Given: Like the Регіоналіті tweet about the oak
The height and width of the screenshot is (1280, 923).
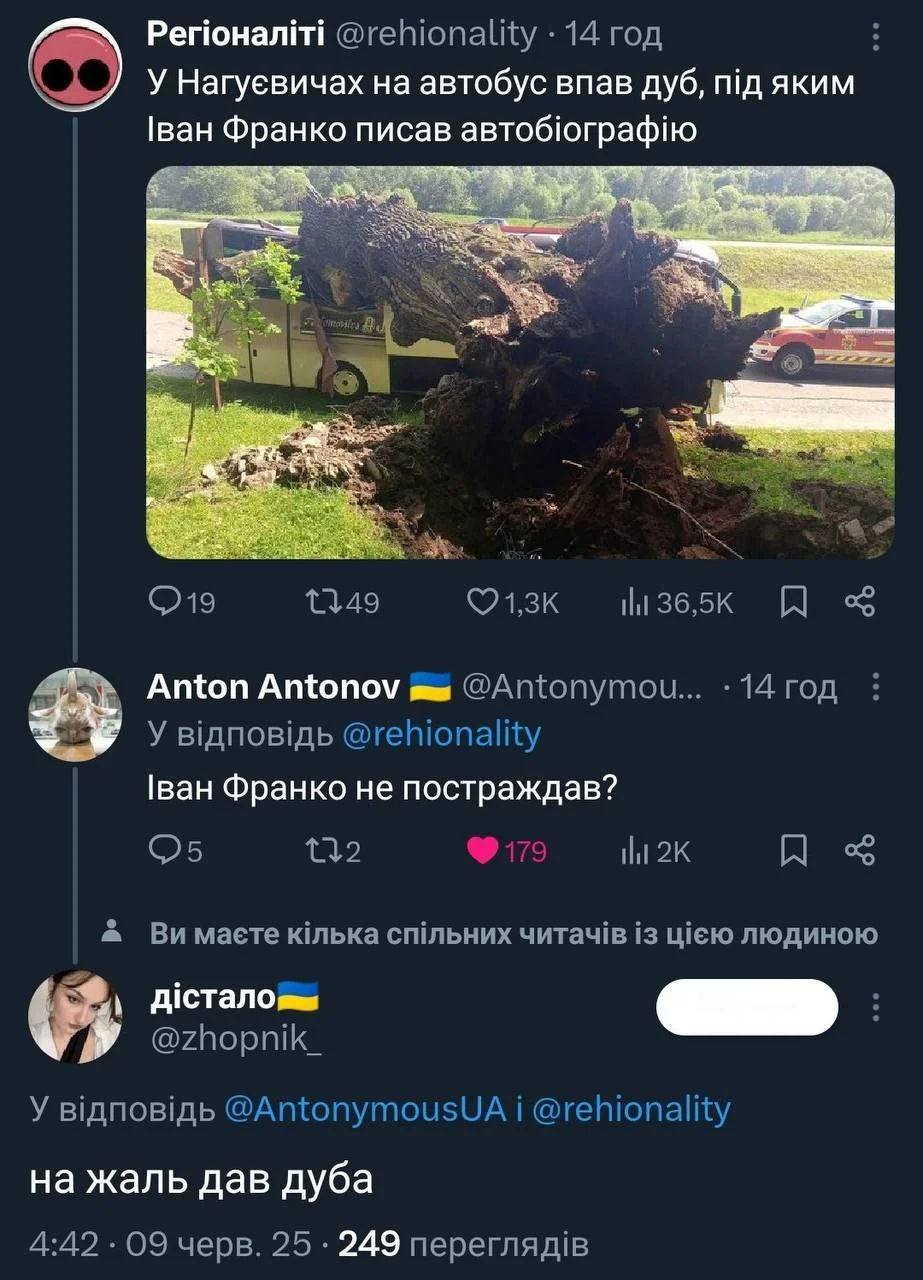Looking at the screenshot, I should coord(485,601).
